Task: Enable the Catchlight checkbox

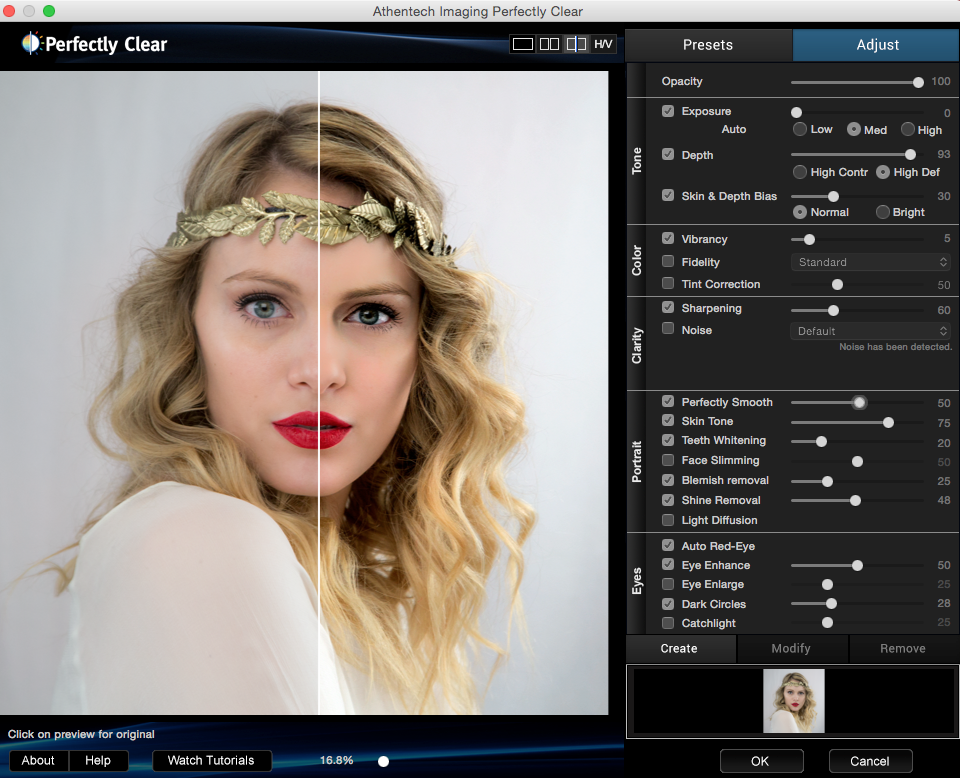Action: [x=668, y=623]
